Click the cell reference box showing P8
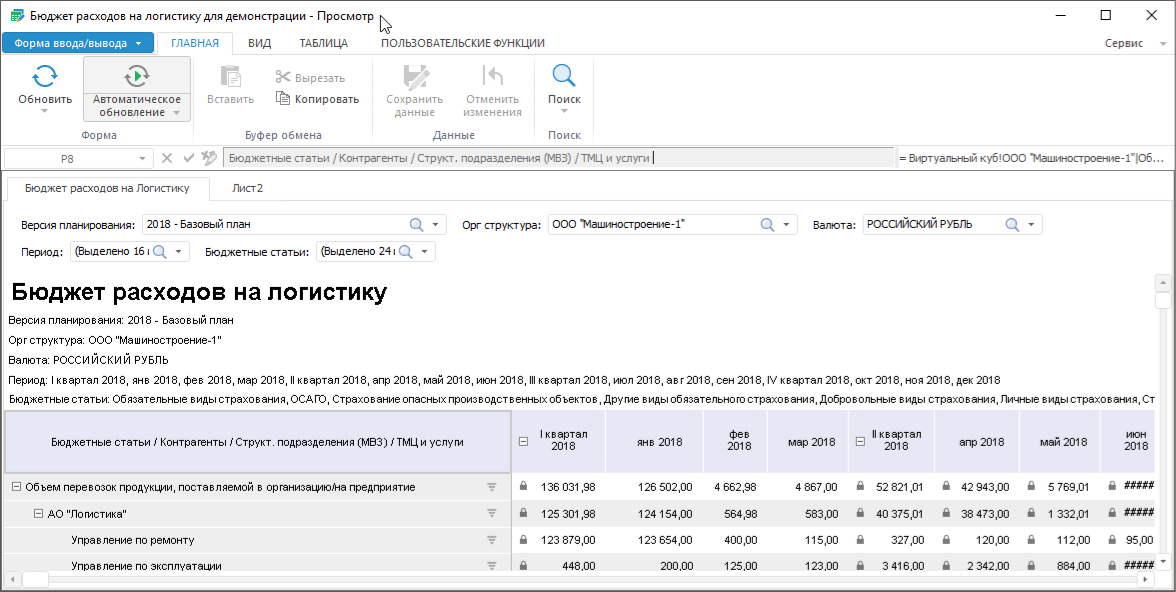The height and width of the screenshot is (592, 1176). click(67, 158)
